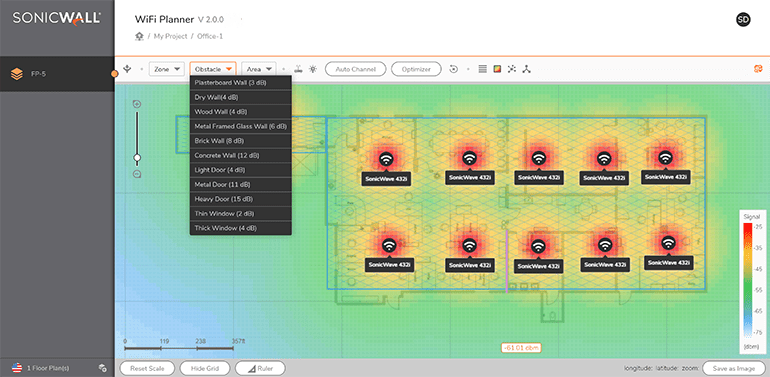Click the Auto Channel button
This screenshot has width=770, height=377.
[x=356, y=69]
